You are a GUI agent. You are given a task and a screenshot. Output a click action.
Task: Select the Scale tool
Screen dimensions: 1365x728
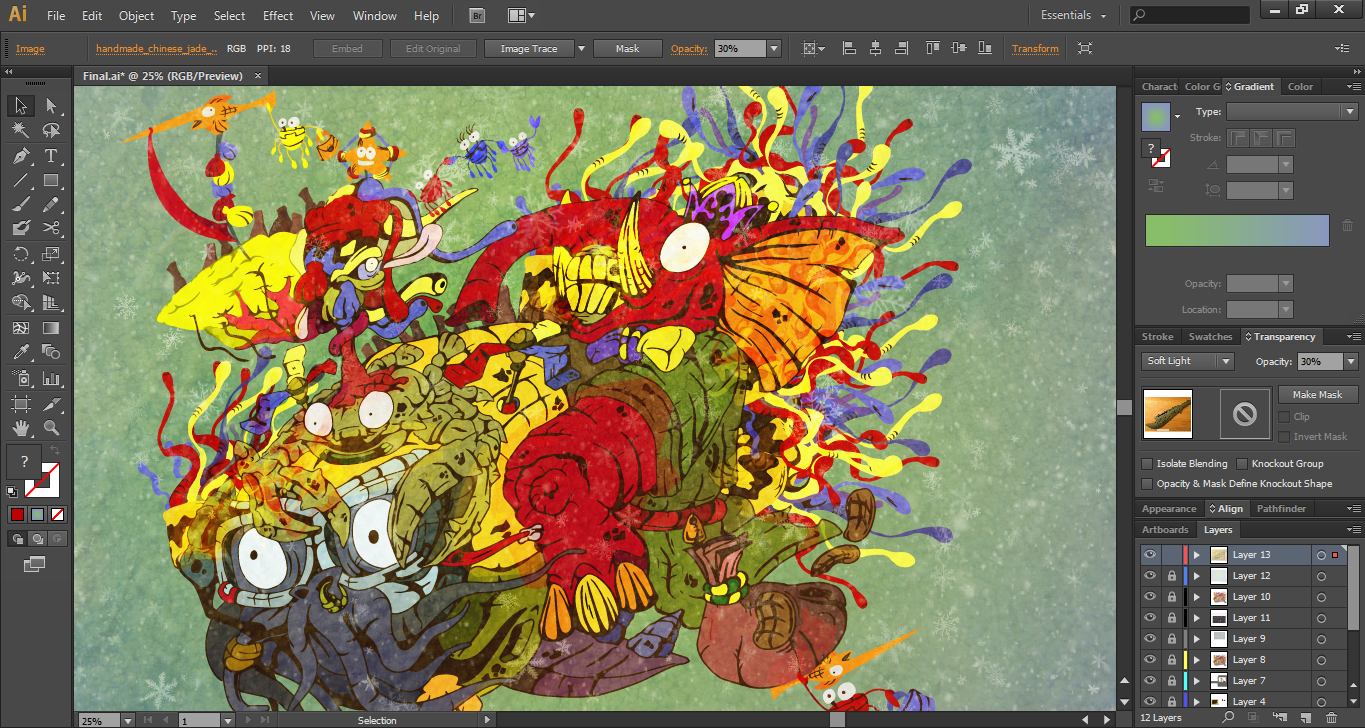[51, 254]
